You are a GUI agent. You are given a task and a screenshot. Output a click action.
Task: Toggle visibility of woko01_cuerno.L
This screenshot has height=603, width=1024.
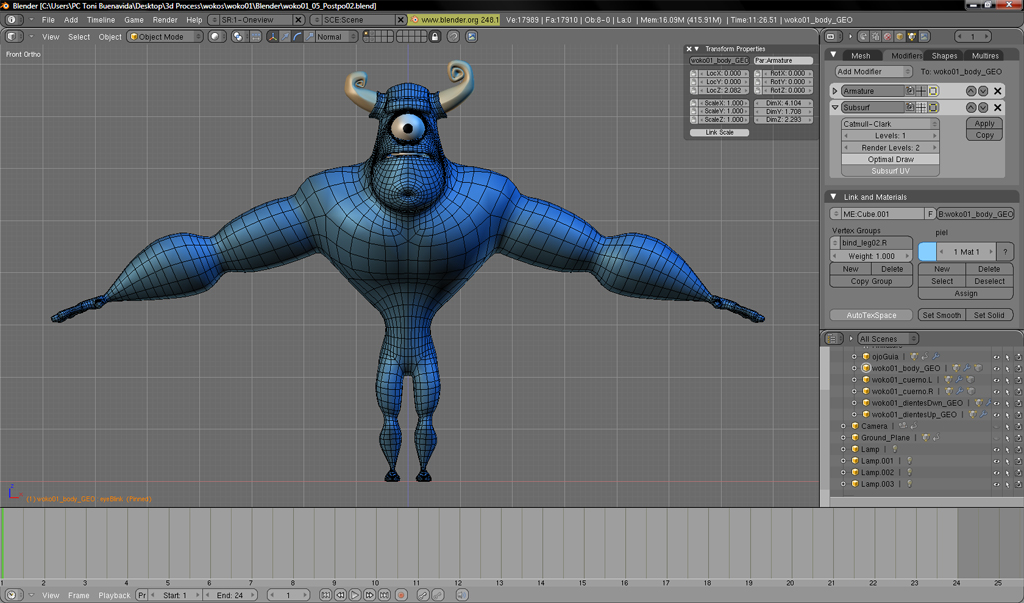tap(996, 380)
